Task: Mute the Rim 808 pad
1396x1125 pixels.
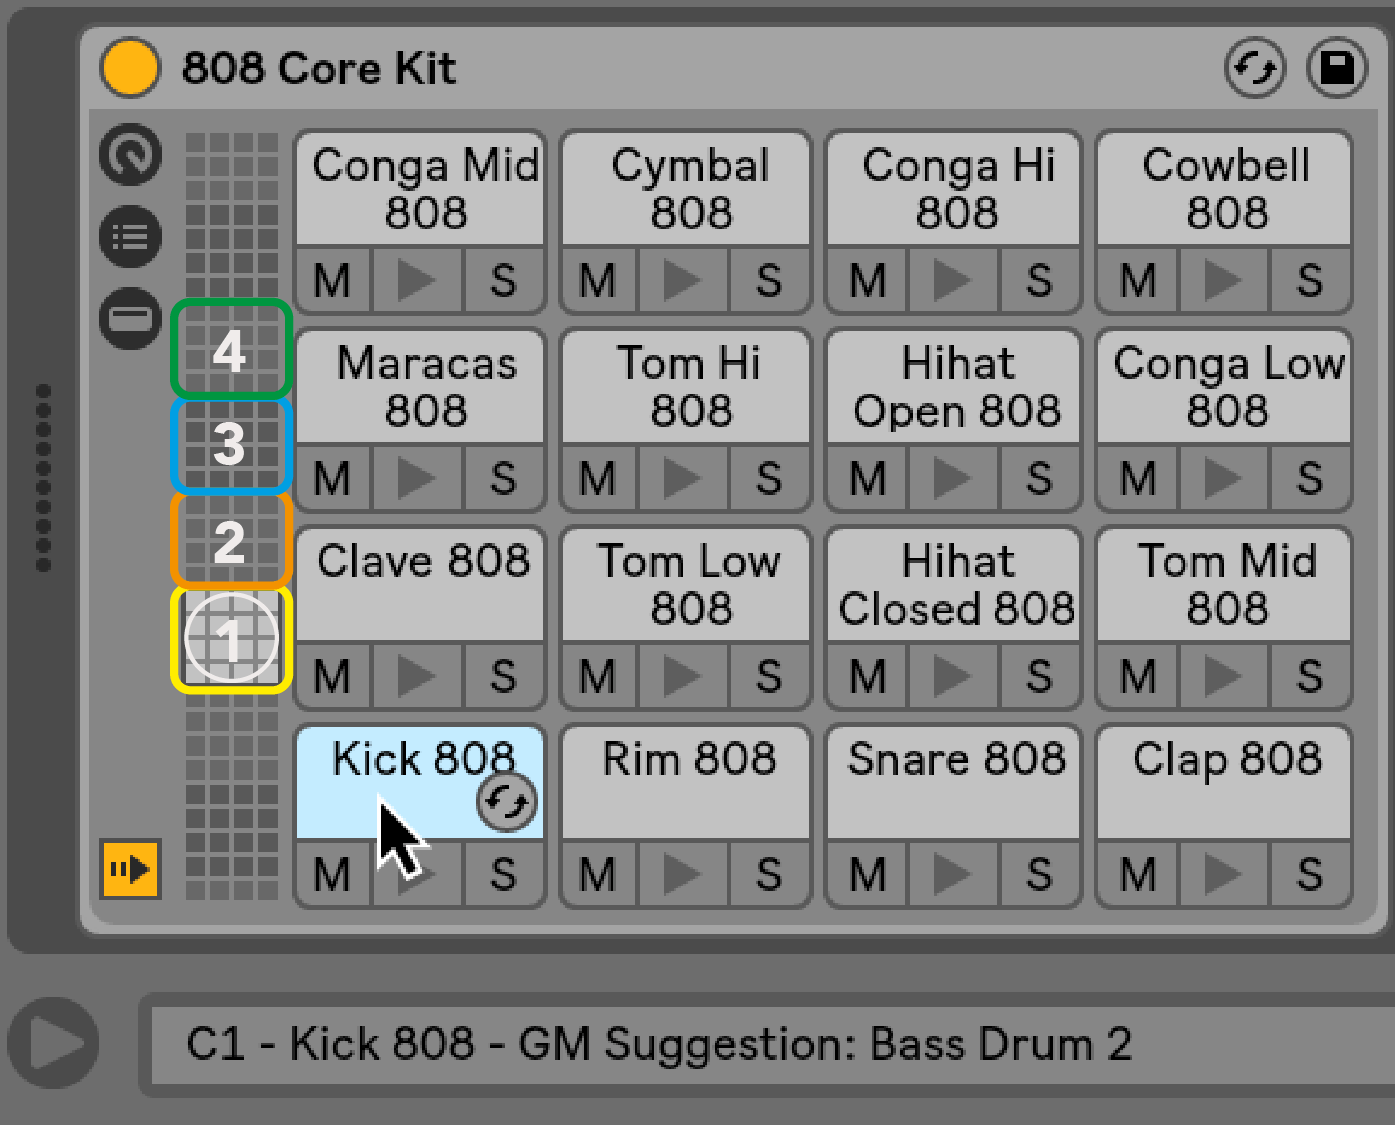Action: 599,874
